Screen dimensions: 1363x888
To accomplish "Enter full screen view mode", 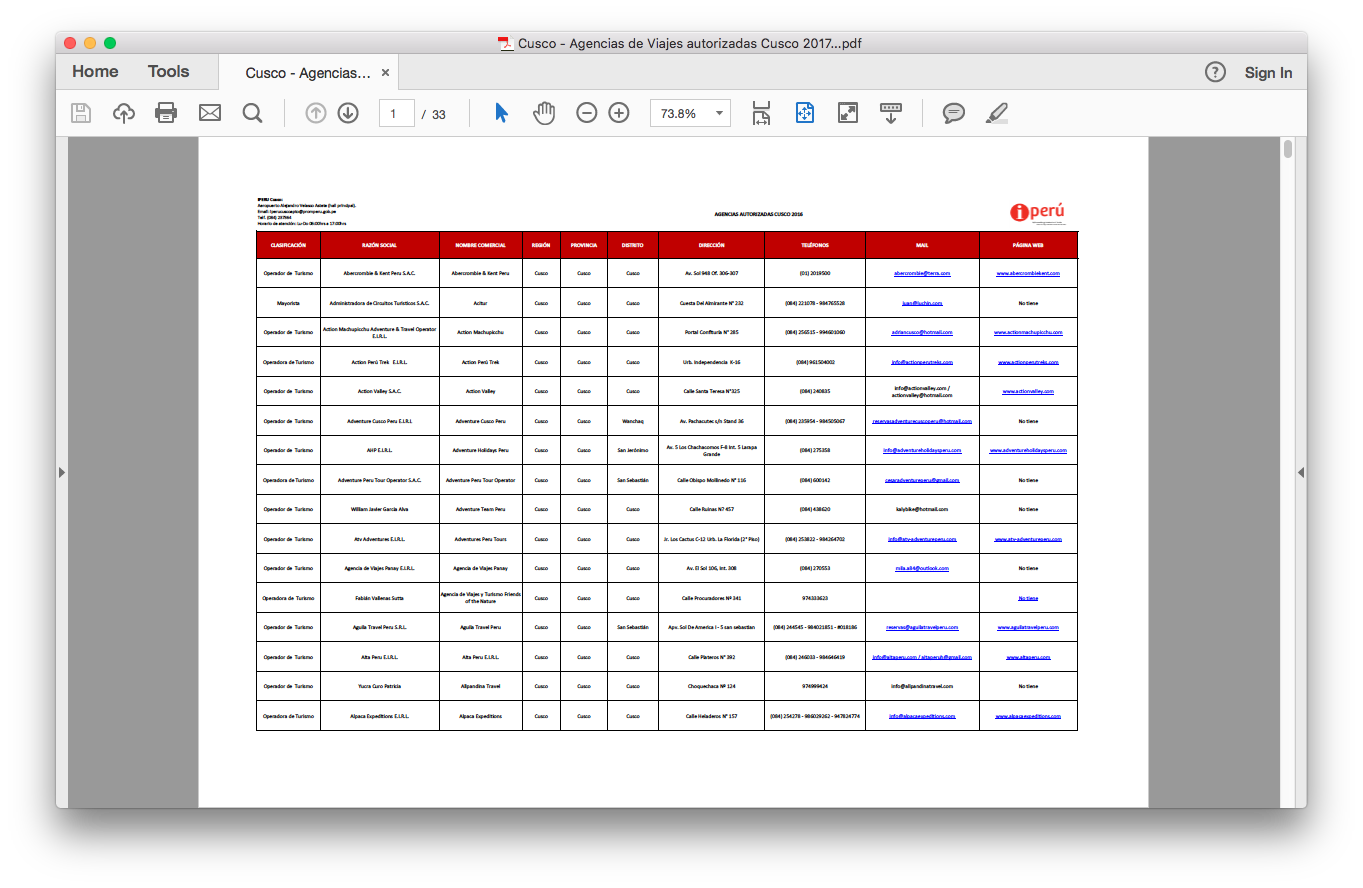I will 848,113.
